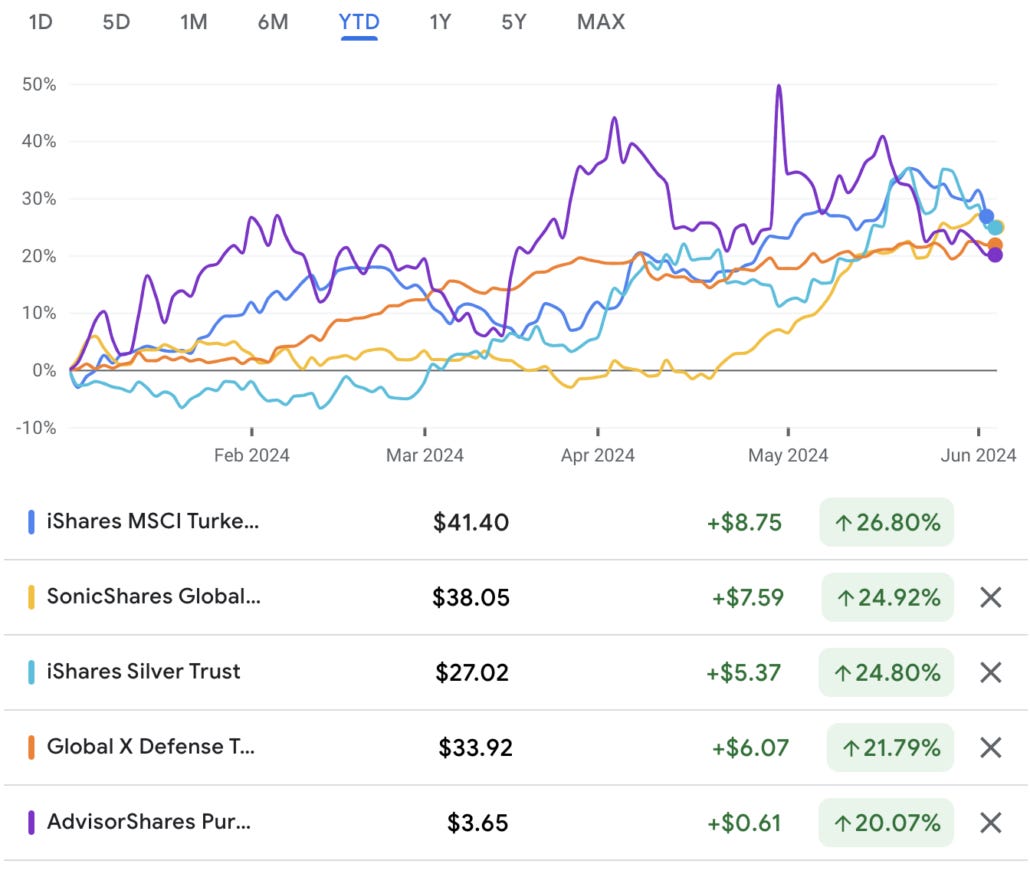Open iShares MSCI Turke... fund row
Image resolution: width=1030 pixels, height=874 pixels.
tap(515, 522)
